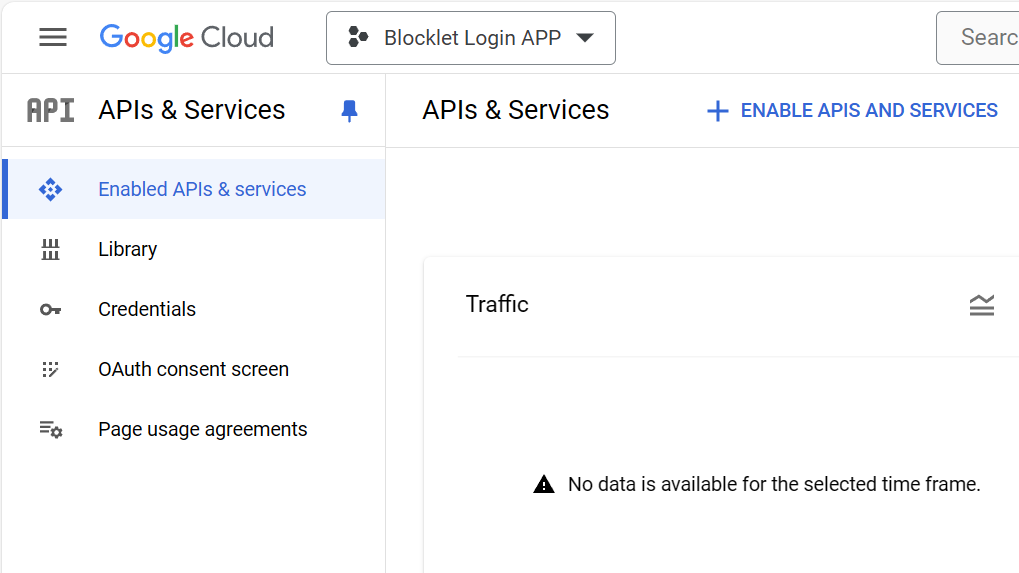Open the main navigation hamburger menu
Image resolution: width=1019 pixels, height=573 pixels.
(53, 38)
